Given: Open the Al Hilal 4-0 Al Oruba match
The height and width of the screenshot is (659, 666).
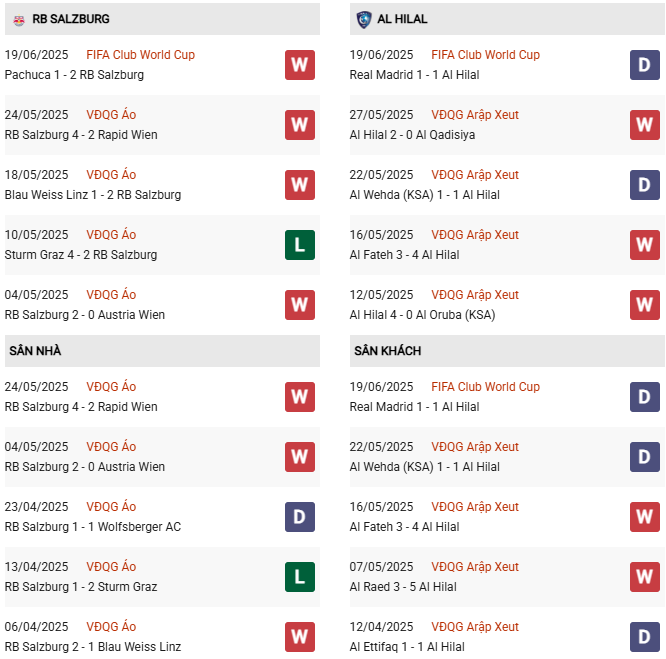Looking at the screenshot, I should click(x=423, y=315).
